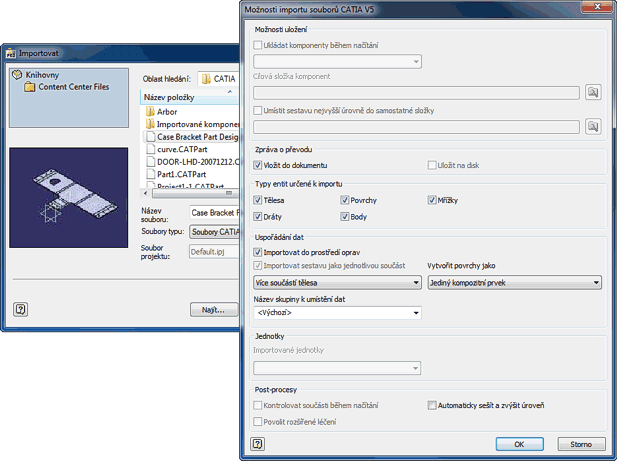This screenshot has height=461, width=617.
Task: Click the Název položky column header
Action: 190,98
